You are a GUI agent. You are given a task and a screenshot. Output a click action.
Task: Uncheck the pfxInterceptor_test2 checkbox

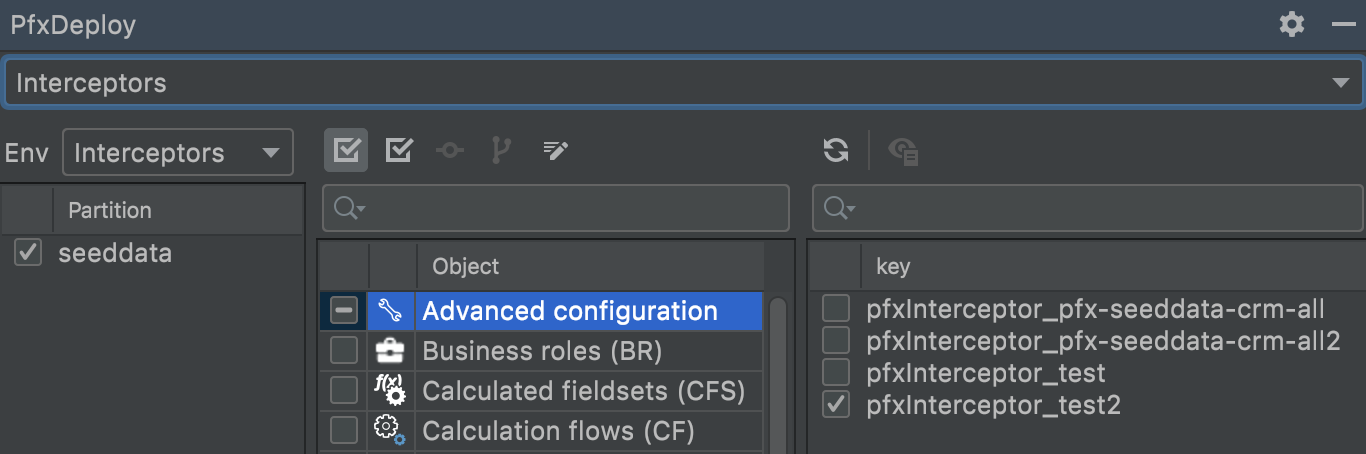[836, 405]
